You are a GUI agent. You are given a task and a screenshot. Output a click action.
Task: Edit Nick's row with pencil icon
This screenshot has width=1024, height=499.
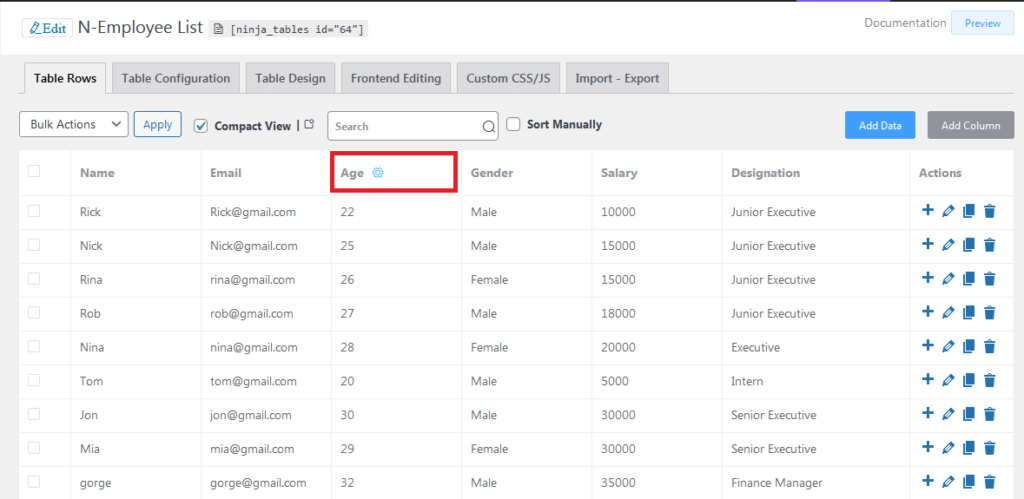(x=948, y=245)
